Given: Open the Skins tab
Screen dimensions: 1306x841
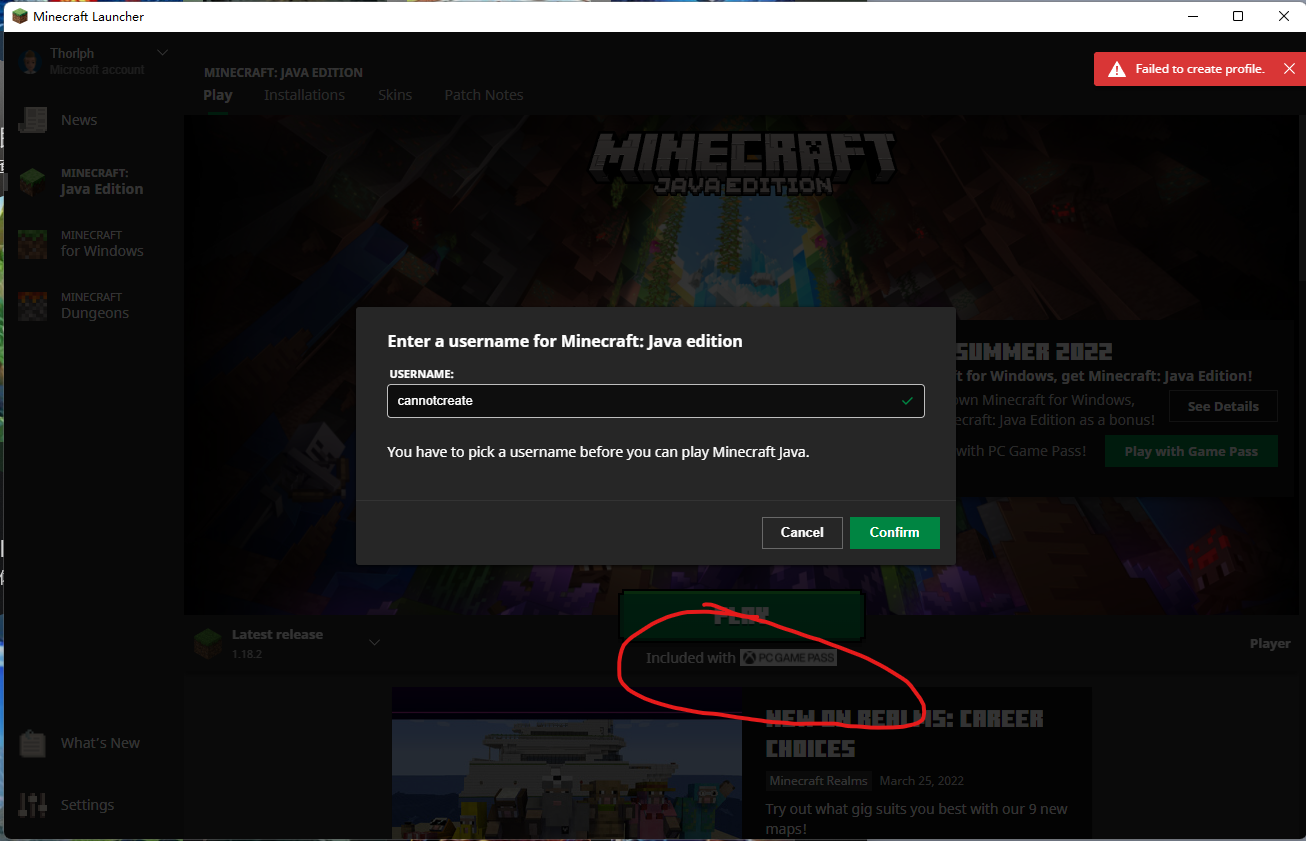Looking at the screenshot, I should point(395,95).
